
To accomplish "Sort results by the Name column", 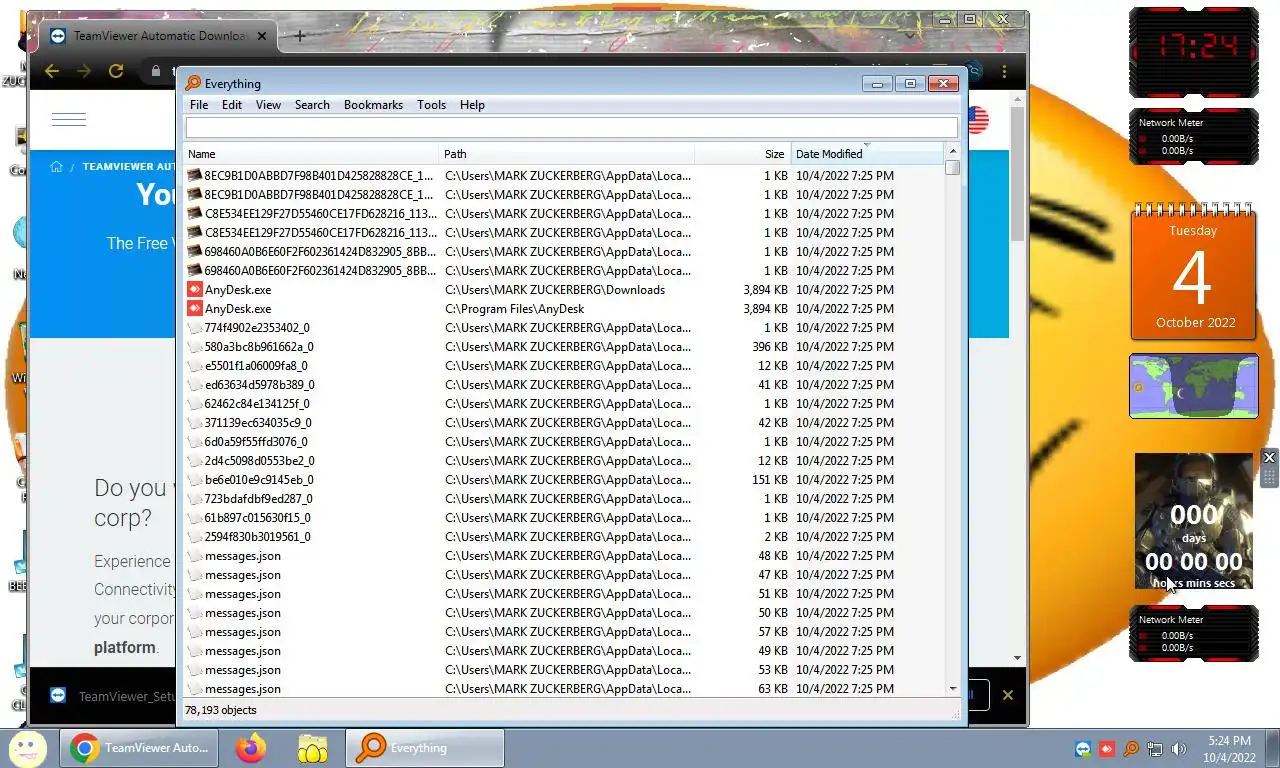I will pyautogui.click(x=312, y=154).
